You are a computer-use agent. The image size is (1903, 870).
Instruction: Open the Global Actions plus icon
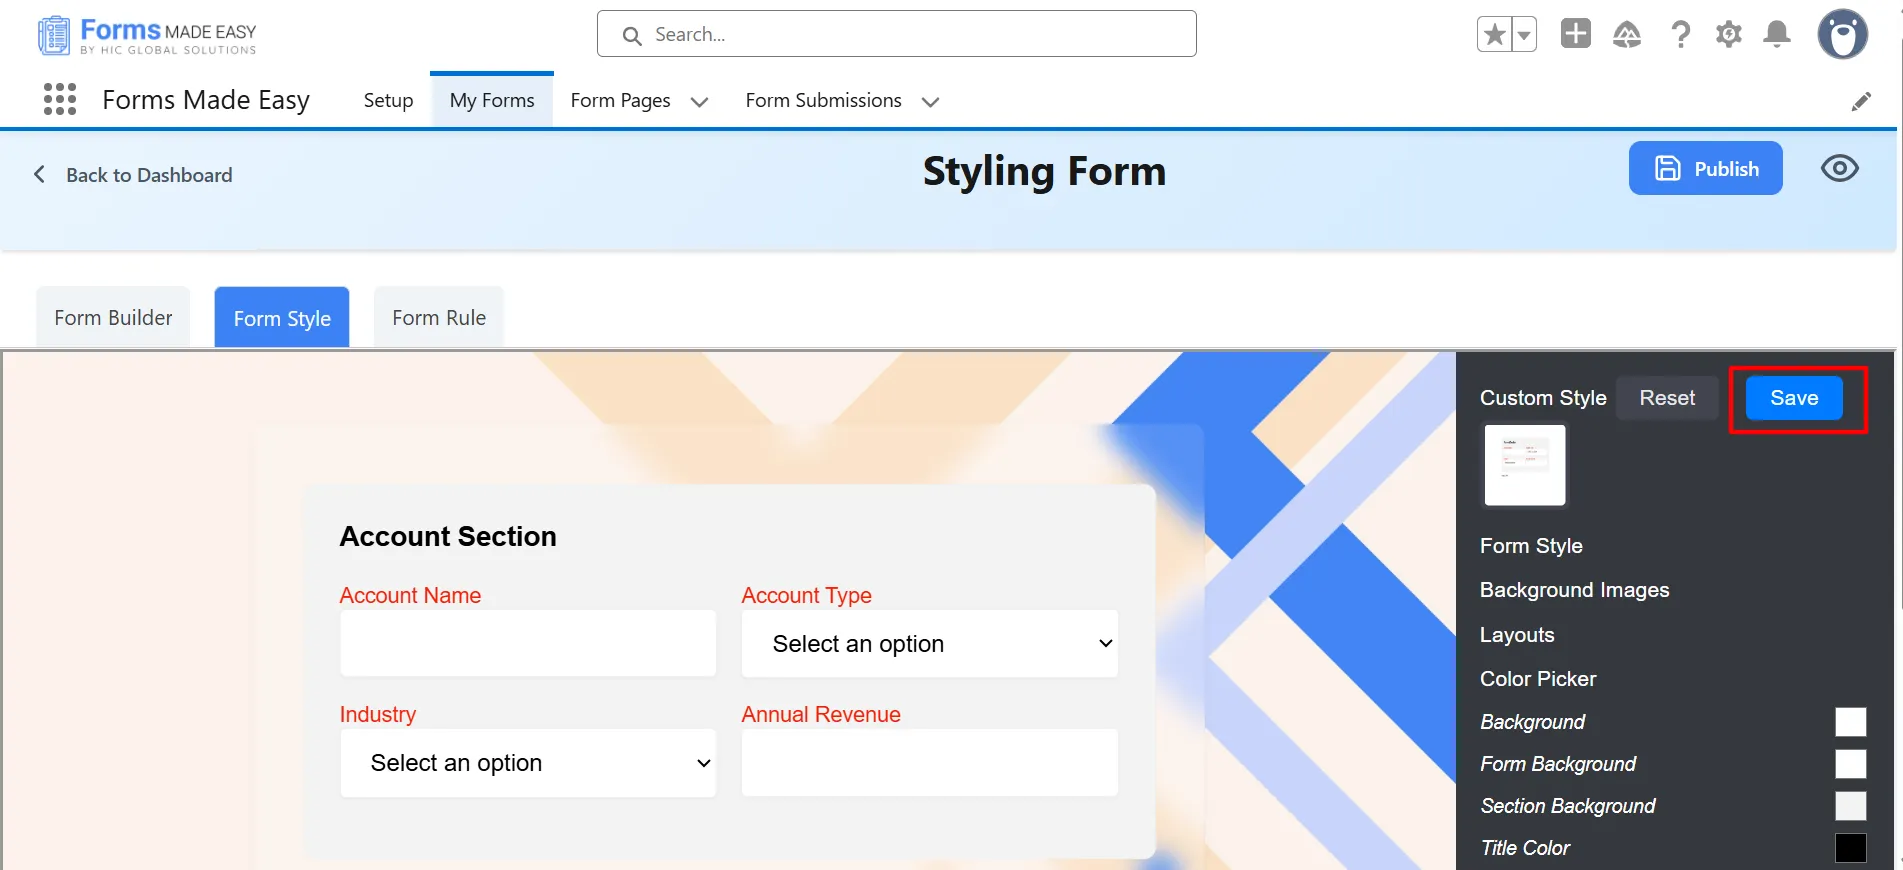(1575, 34)
